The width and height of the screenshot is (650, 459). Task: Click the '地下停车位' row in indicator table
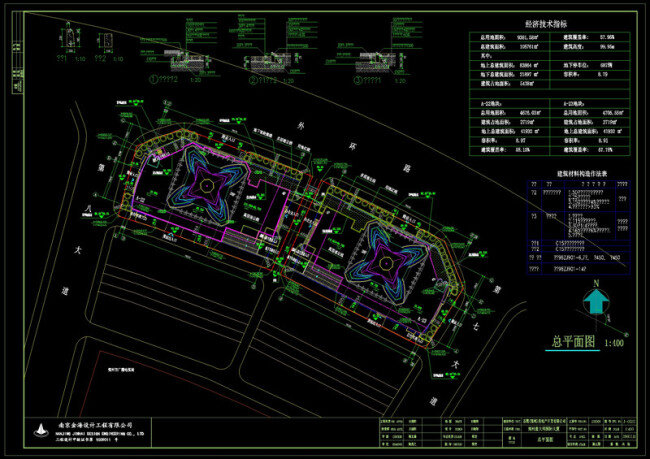coord(590,65)
